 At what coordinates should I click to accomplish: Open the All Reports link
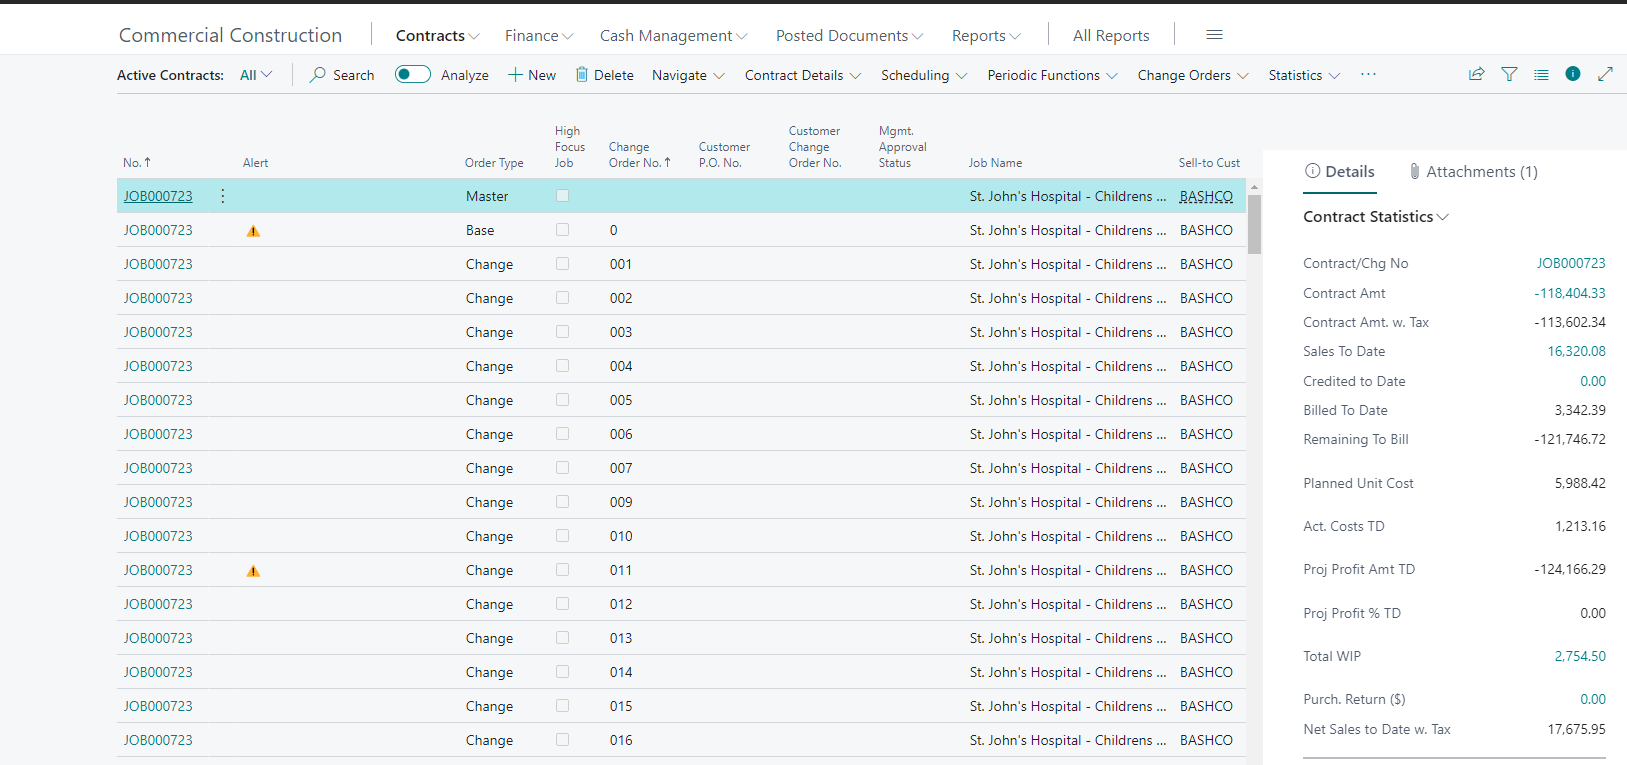[1111, 35]
